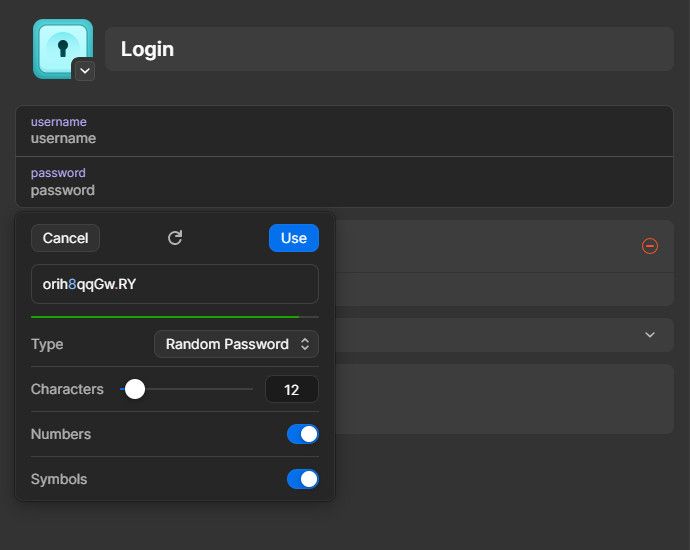The image size is (690, 550).
Task: Click the large empty notes box on the right
Action: [x=504, y=398]
